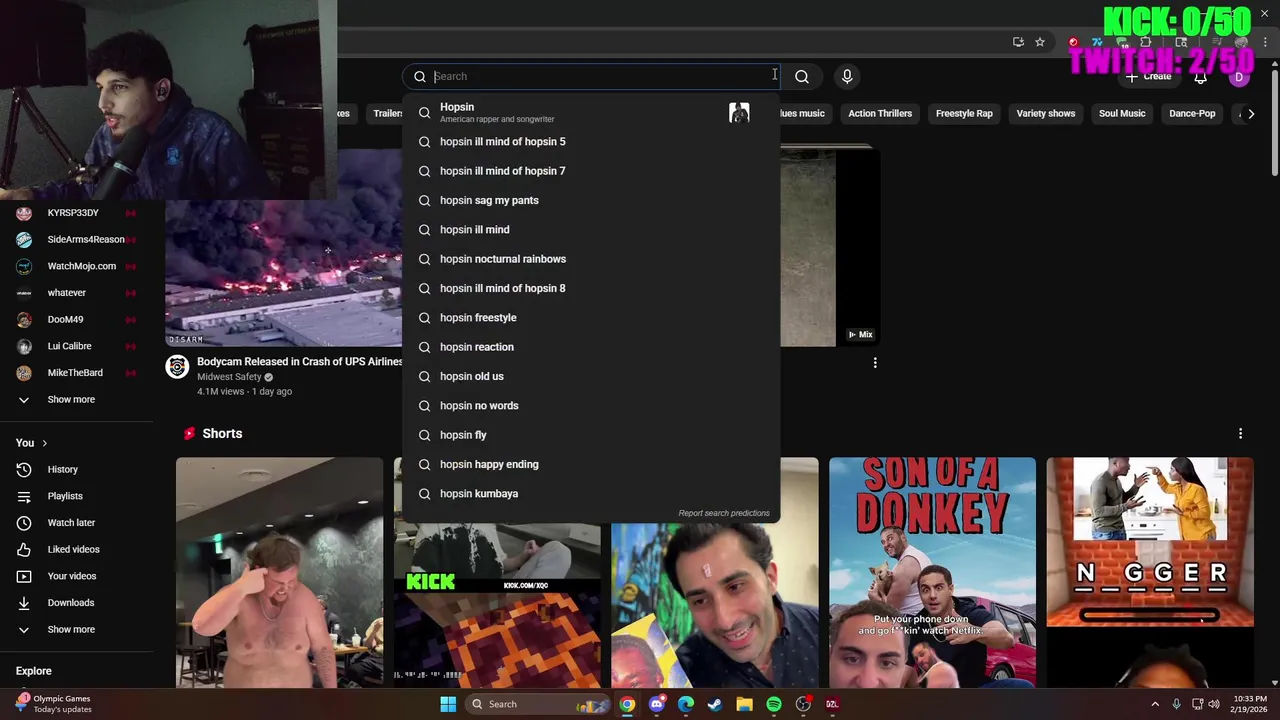Screen dimensions: 1280x720
Task: Show hidden system tray icons chevron
Action: pyautogui.click(x=1155, y=704)
